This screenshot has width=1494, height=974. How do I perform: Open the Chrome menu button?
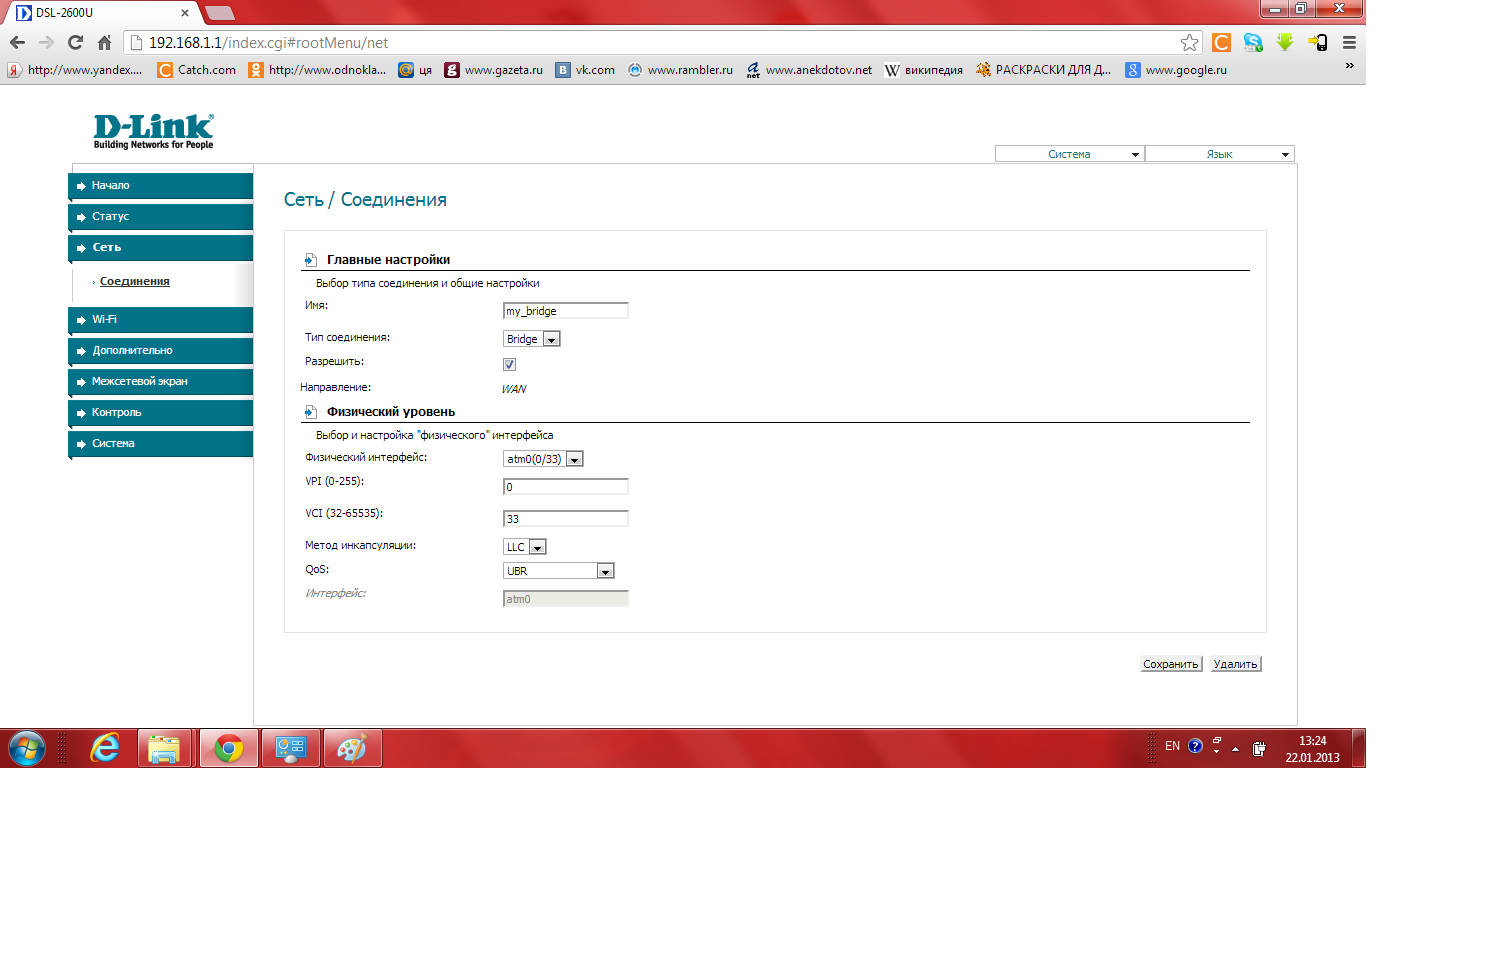click(1349, 42)
